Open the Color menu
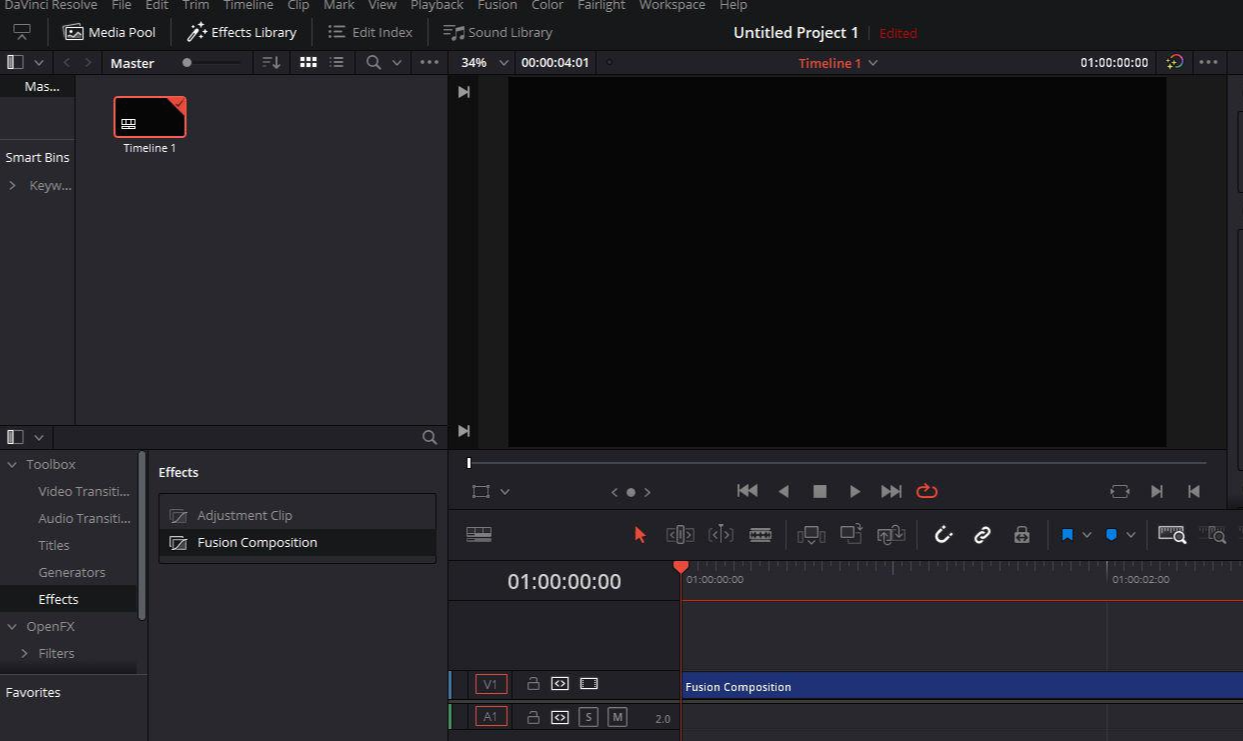 [547, 5]
